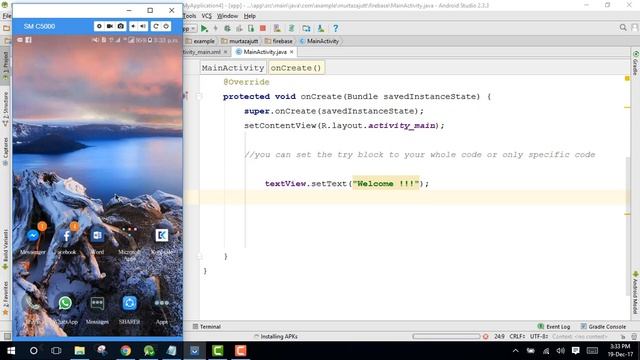Viewport: 640px width, 360px height.
Task: Open Android Studio's search magnifier icon
Action: [x=623, y=27]
